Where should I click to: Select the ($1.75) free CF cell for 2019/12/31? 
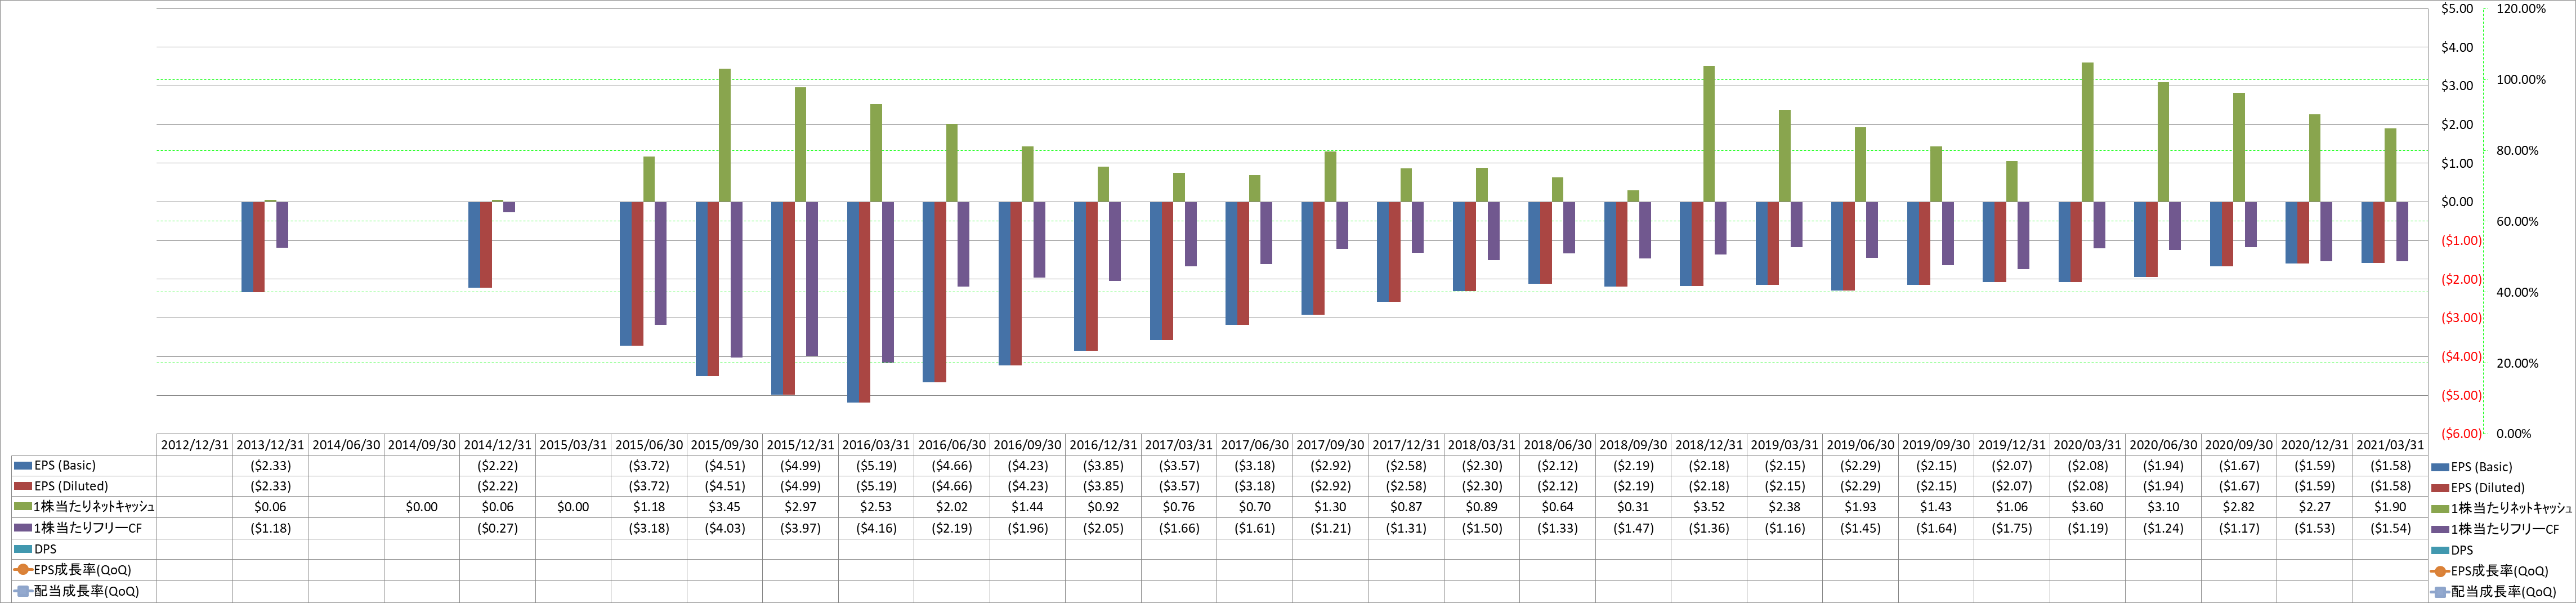pyautogui.click(x=2012, y=528)
